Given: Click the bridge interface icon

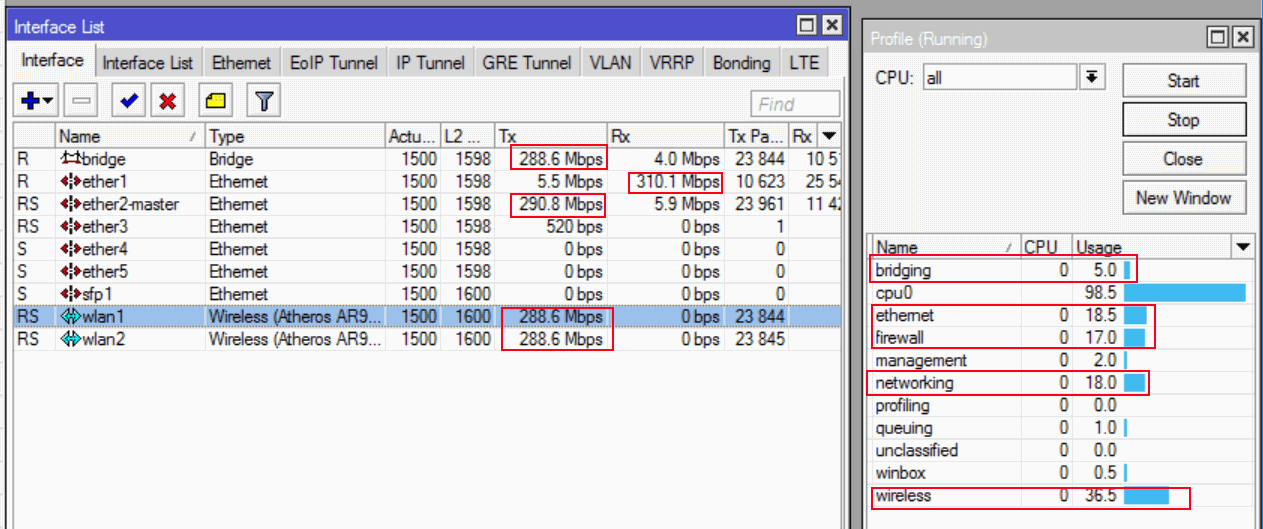Looking at the screenshot, I should [70, 159].
